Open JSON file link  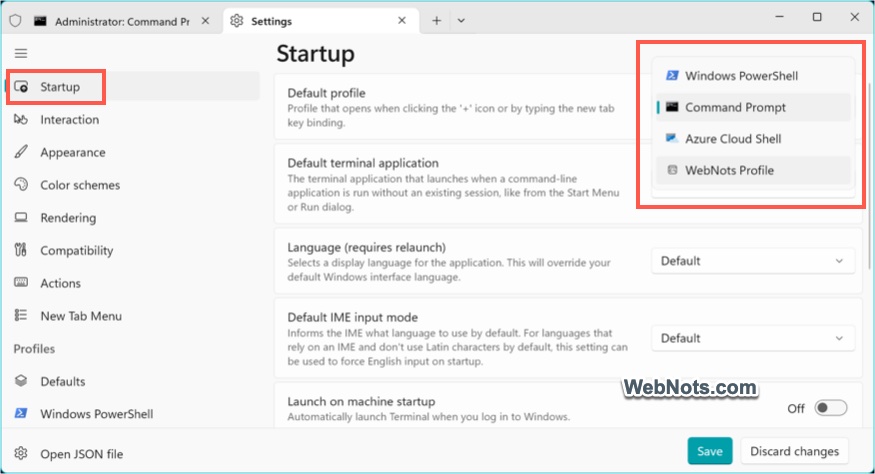pyautogui.click(x=81, y=454)
